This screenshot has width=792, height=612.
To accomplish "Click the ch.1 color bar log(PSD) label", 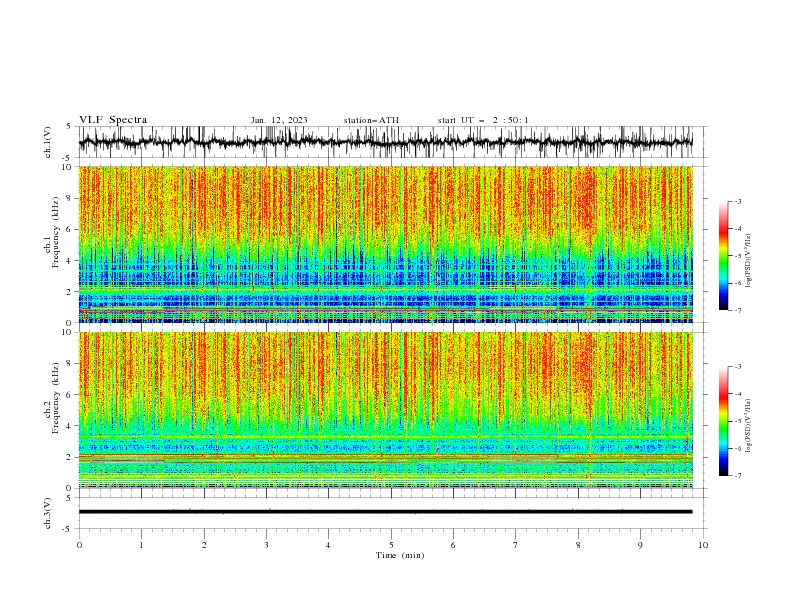I will tap(749, 261).
